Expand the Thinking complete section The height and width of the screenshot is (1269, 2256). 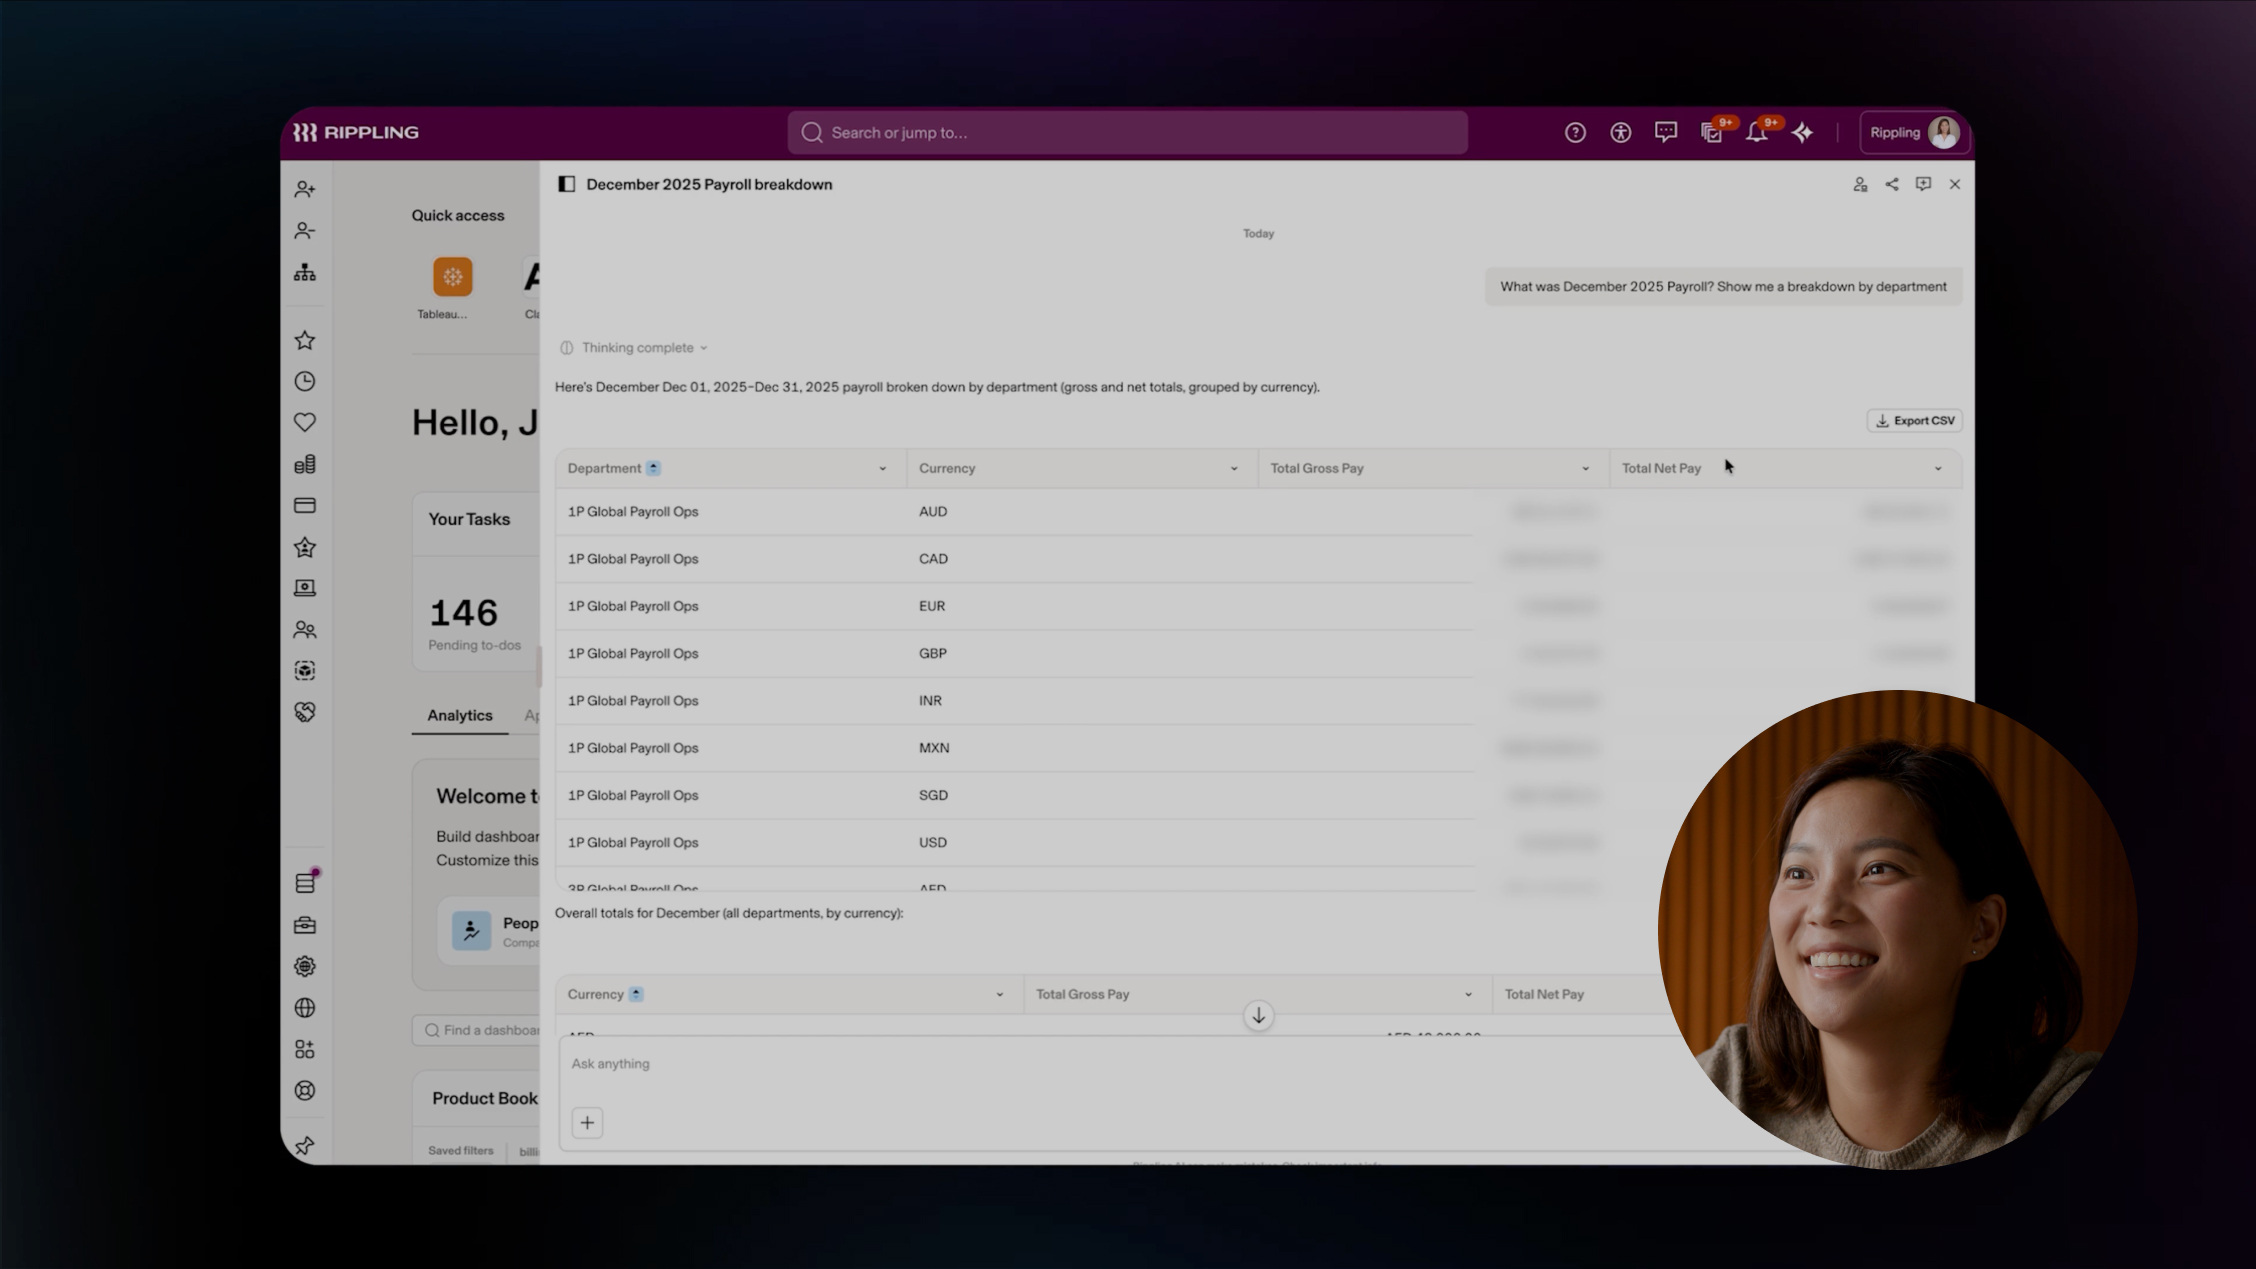pyautogui.click(x=637, y=348)
